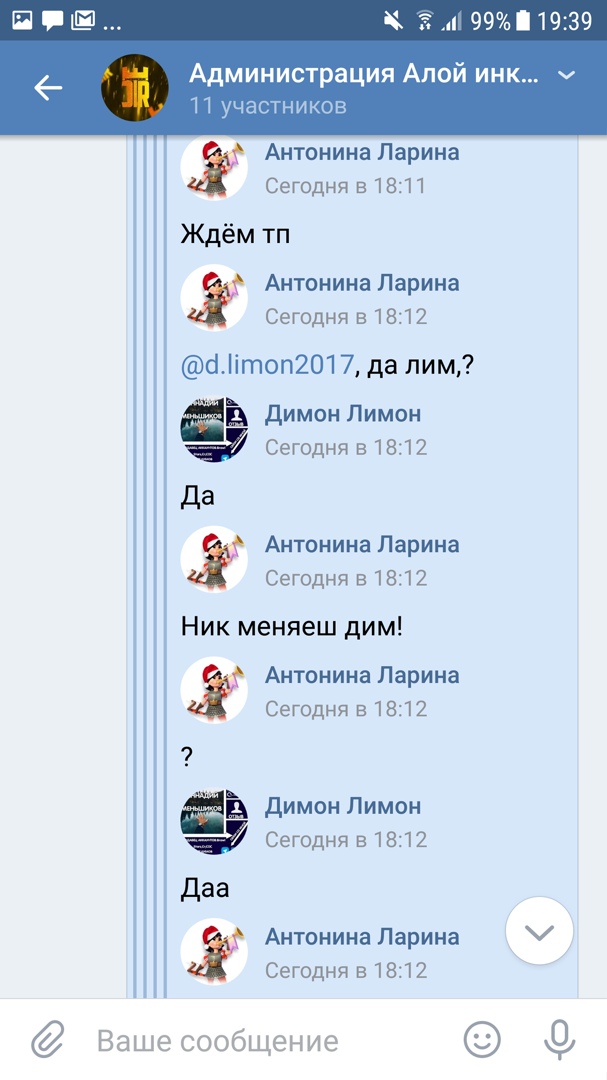Expand chat options chevron next to title
Image resolution: width=607 pixels, height=1080 pixels.
[x=566, y=74]
